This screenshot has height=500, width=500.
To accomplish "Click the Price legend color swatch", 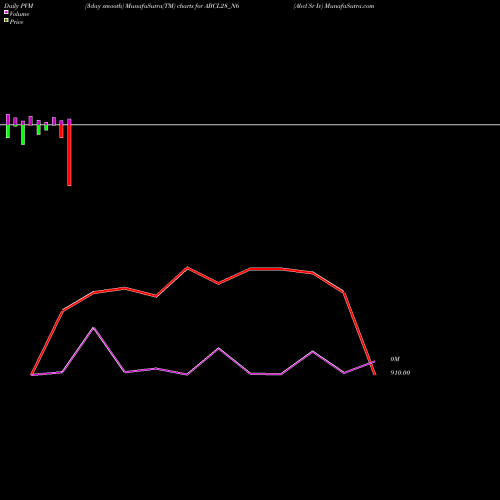I will (6, 20).
